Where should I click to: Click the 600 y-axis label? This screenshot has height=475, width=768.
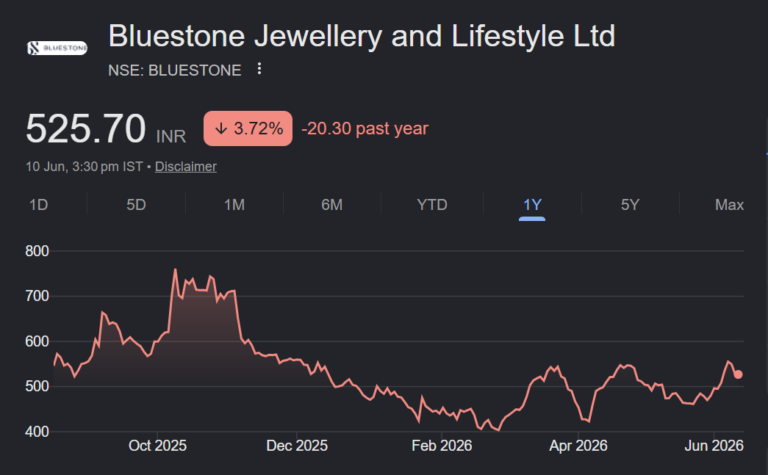pyautogui.click(x=37, y=341)
